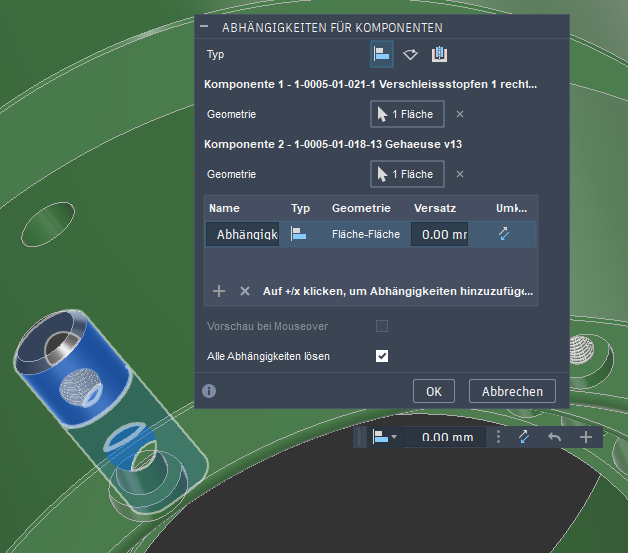
Task: Clear Komponente 1 geometry selection
Action: 460,114
